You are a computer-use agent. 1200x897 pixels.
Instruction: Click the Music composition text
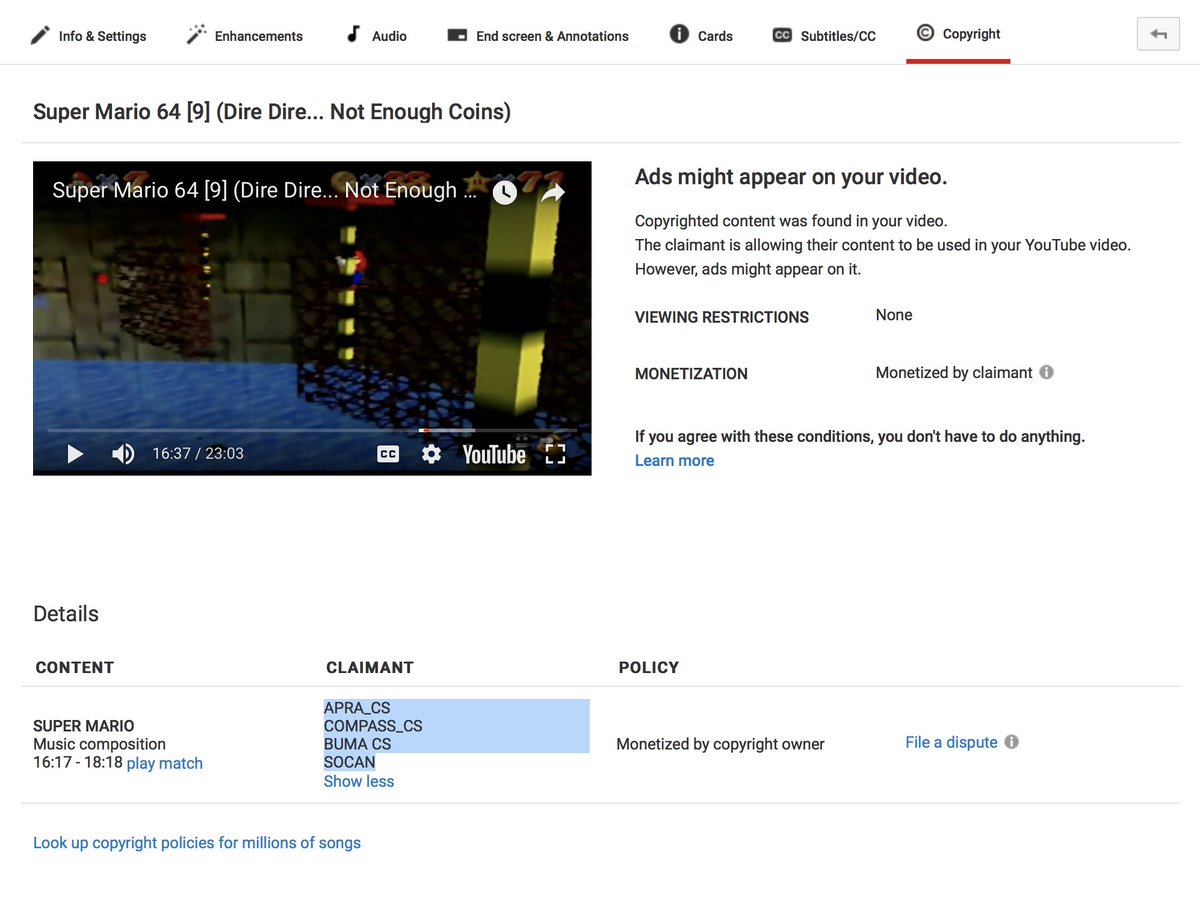click(99, 744)
